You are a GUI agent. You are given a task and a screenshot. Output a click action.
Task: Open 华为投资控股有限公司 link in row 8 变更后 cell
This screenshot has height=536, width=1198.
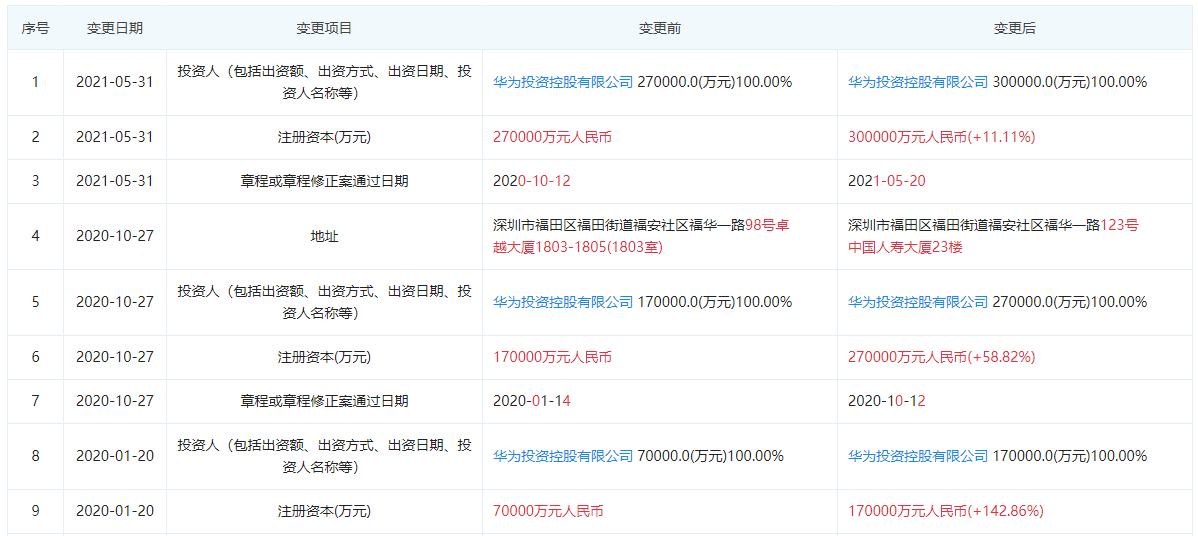click(918, 456)
